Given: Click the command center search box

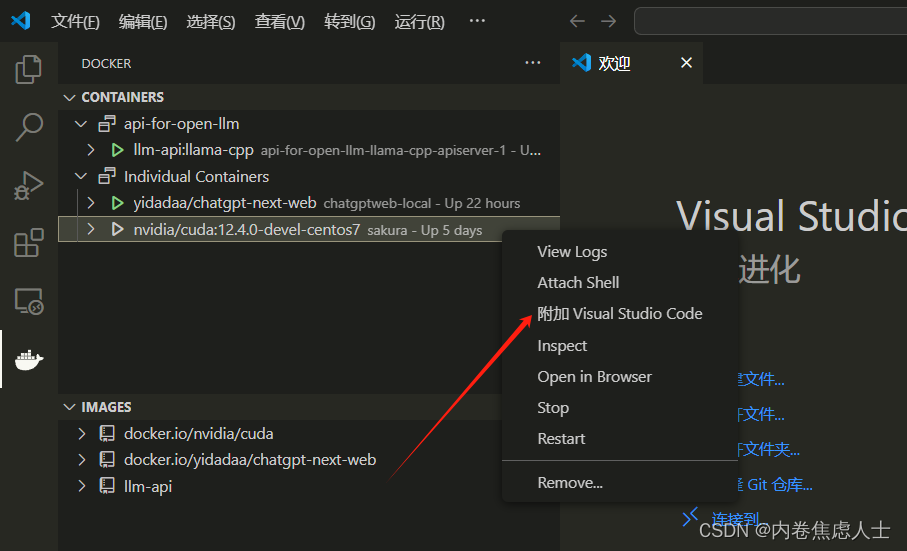Looking at the screenshot, I should [770, 21].
